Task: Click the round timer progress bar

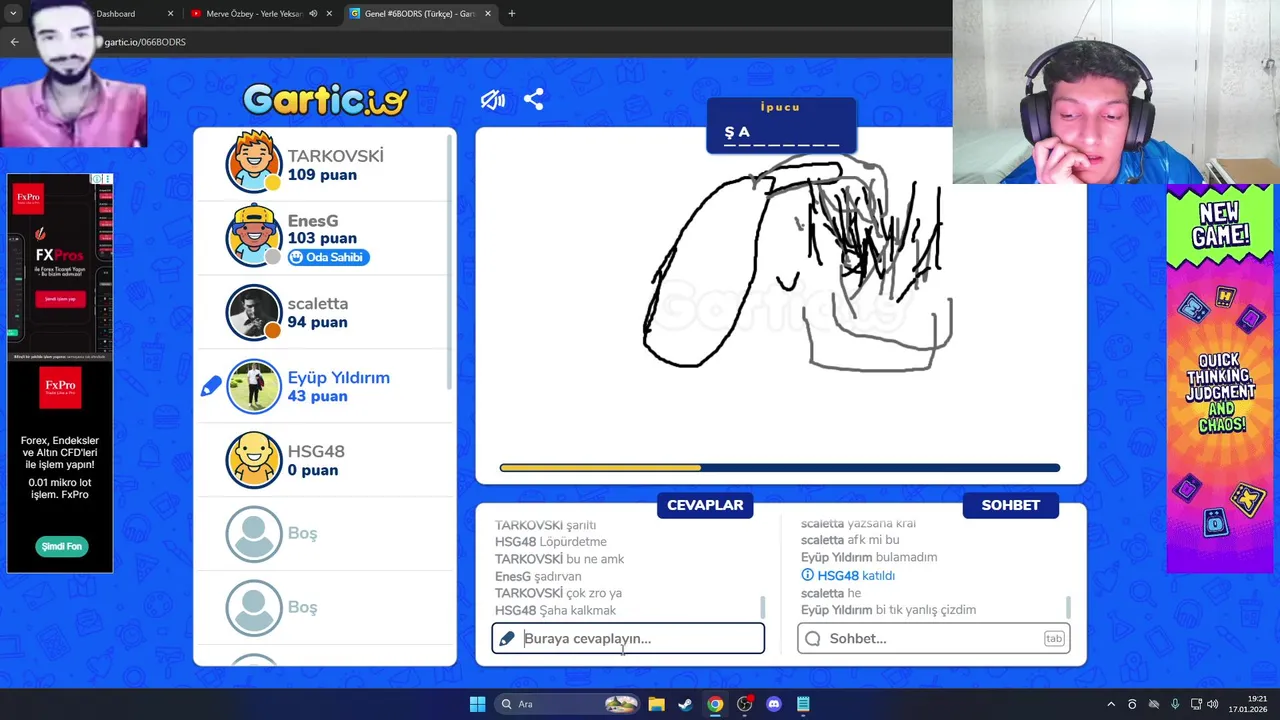Action: [780, 467]
